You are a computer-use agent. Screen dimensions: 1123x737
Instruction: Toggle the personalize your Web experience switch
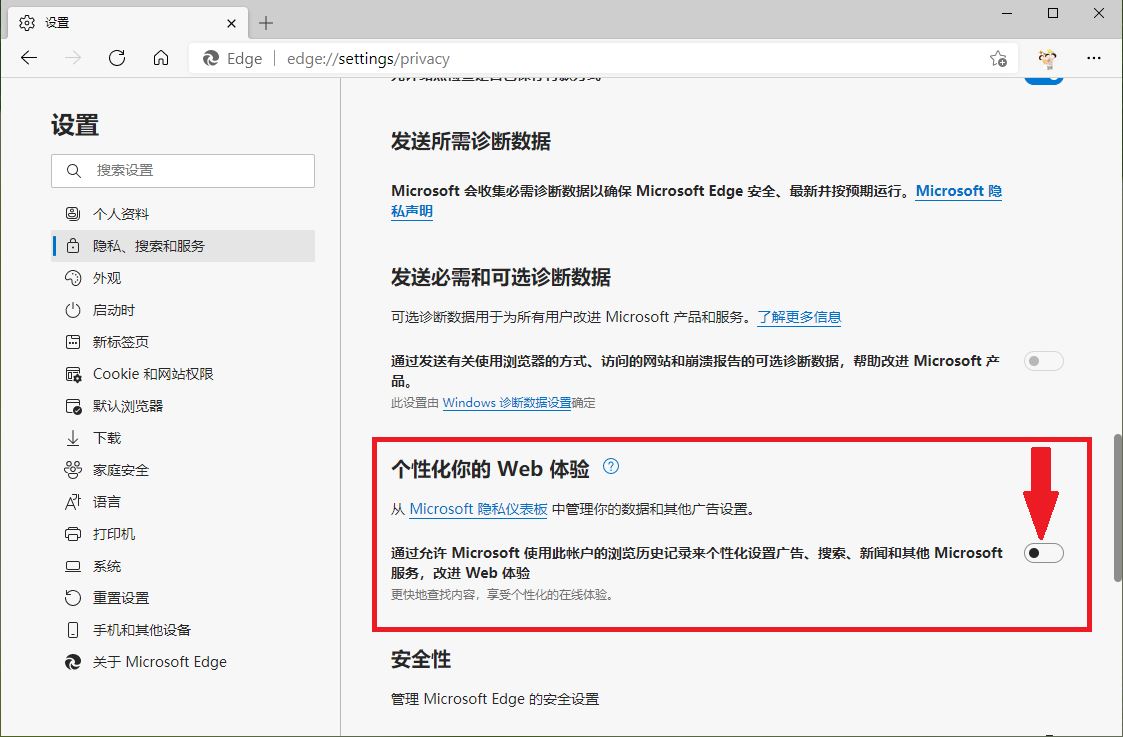click(1043, 552)
